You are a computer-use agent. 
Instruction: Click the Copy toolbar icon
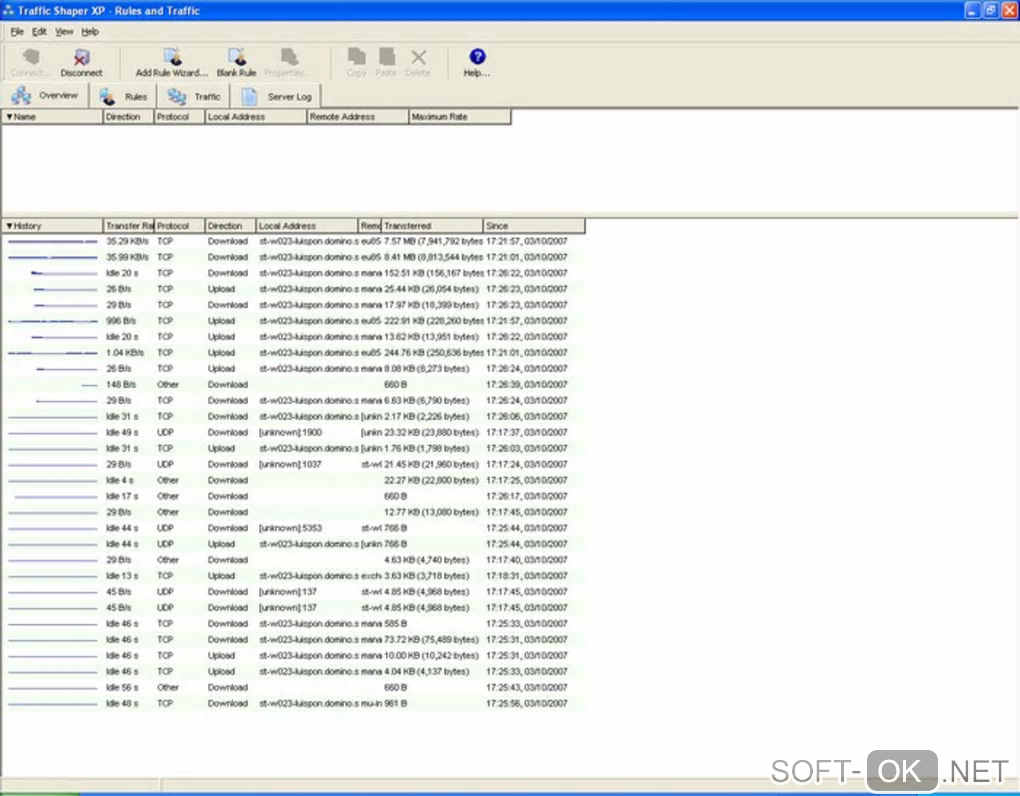(x=356, y=63)
